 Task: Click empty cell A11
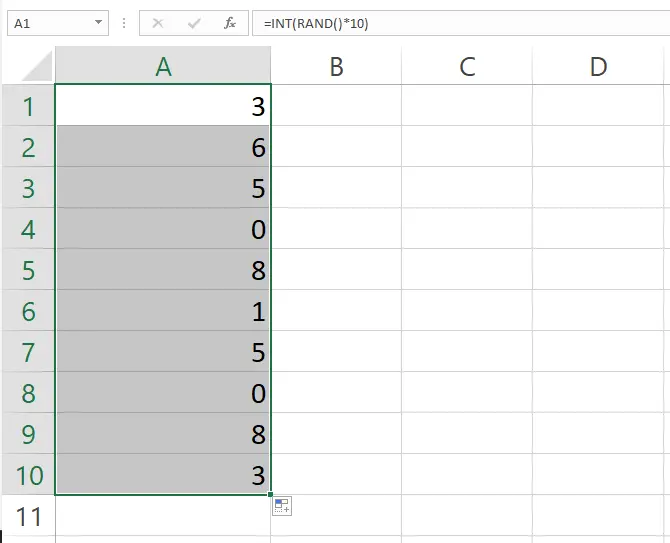click(x=163, y=516)
